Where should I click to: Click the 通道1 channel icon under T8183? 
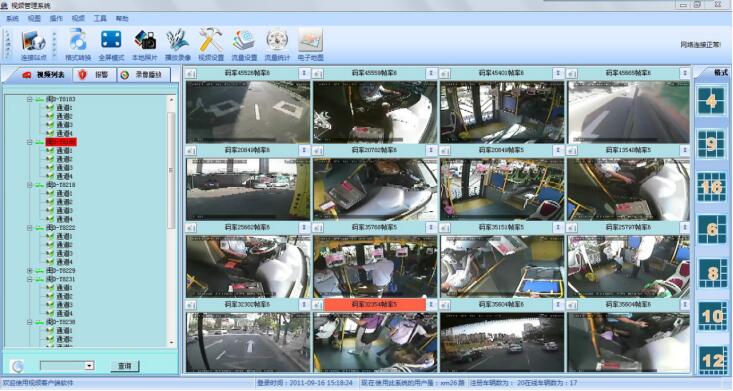point(50,108)
